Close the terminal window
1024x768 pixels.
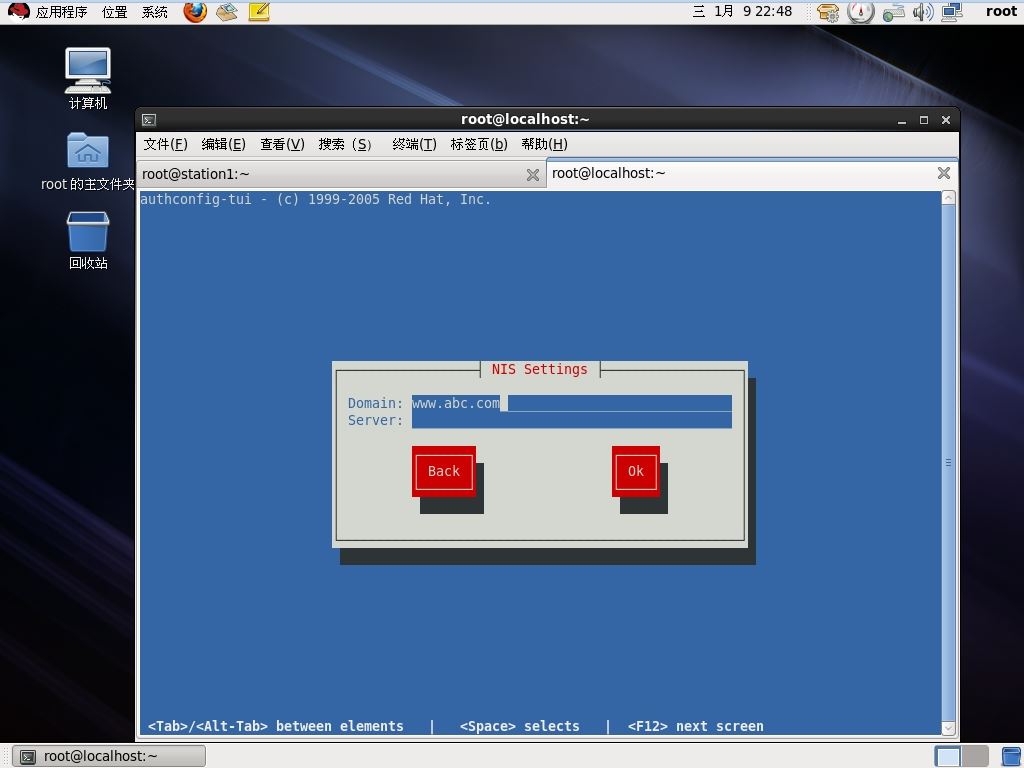[x=946, y=120]
